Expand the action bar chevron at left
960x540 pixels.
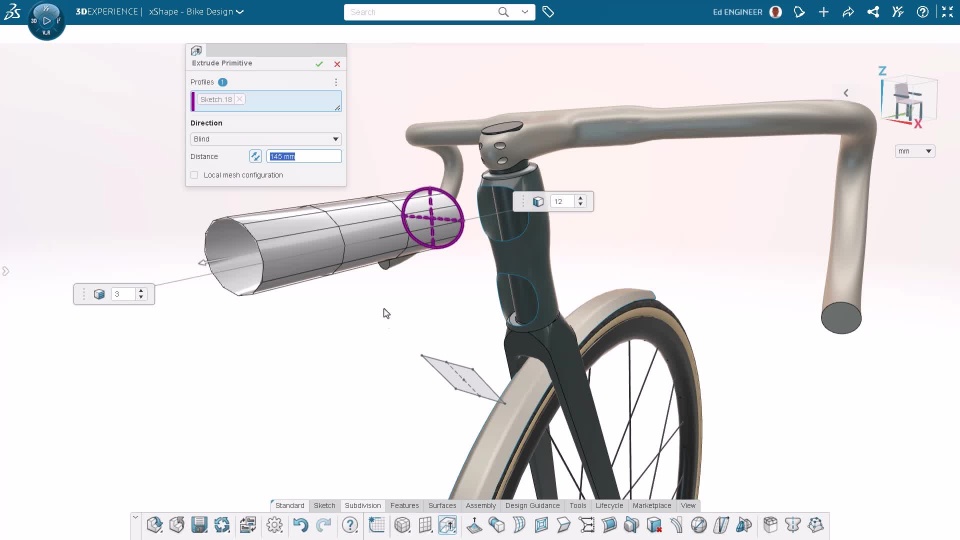point(135,517)
